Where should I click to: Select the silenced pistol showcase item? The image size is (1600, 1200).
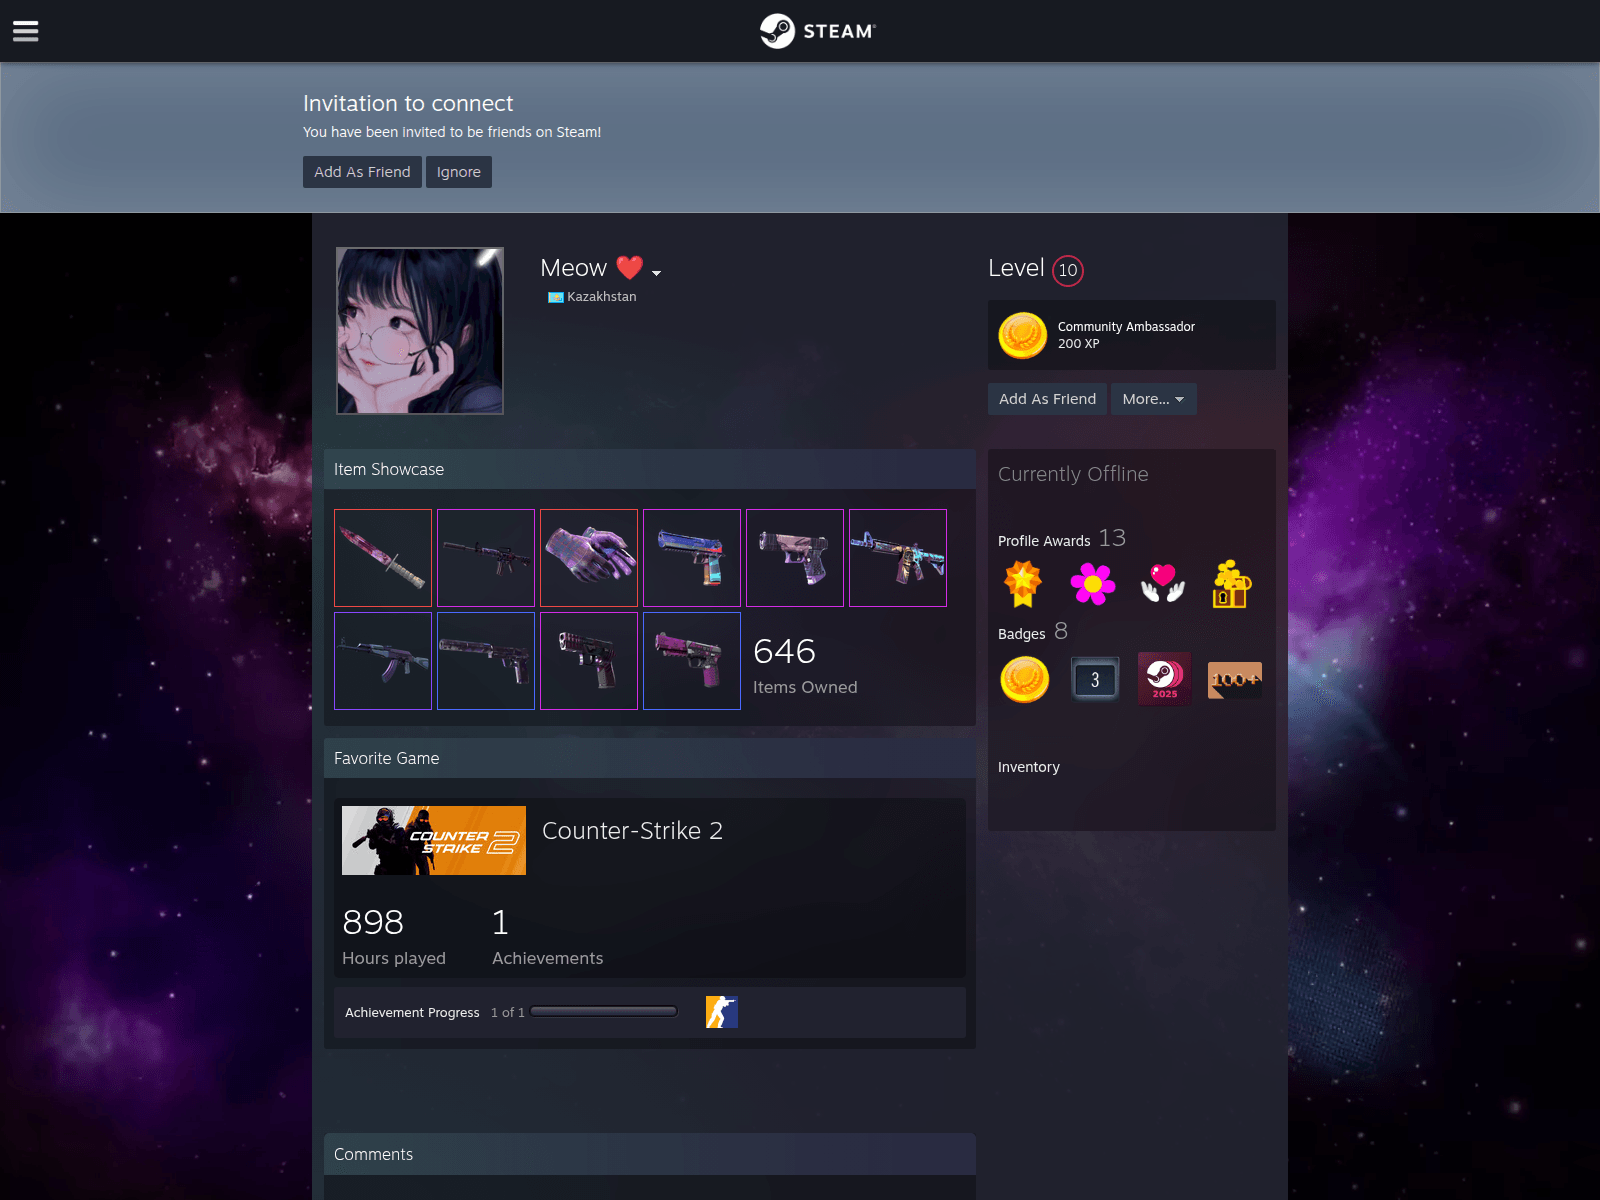[486, 661]
